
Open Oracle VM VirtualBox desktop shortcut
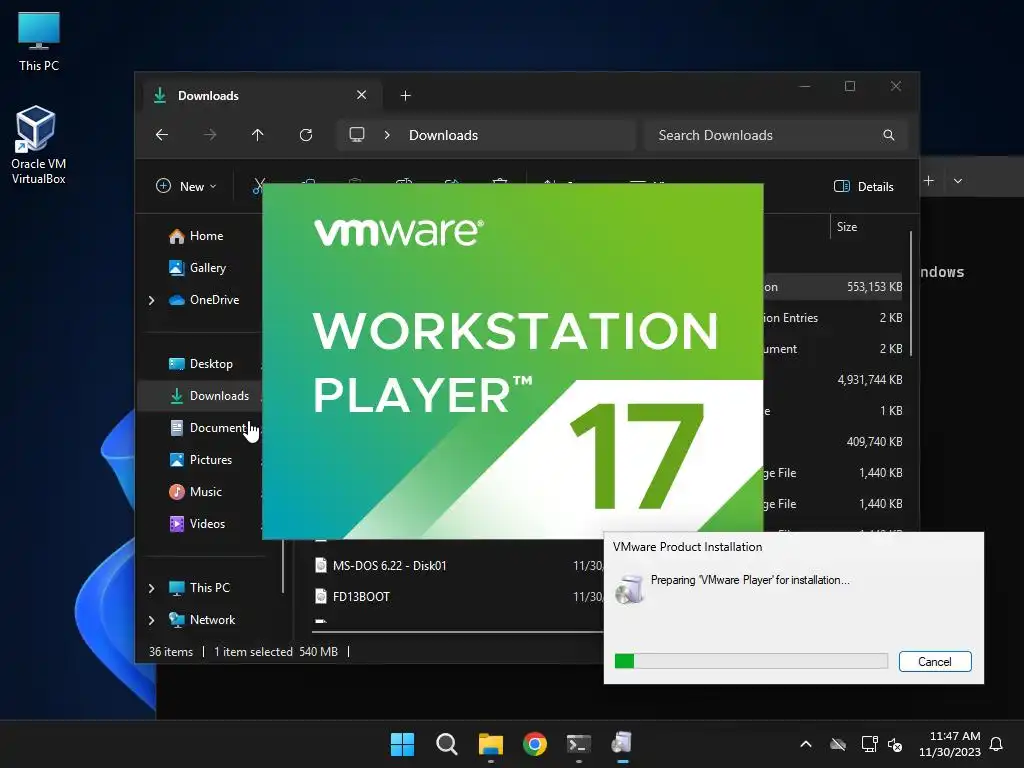[38, 145]
